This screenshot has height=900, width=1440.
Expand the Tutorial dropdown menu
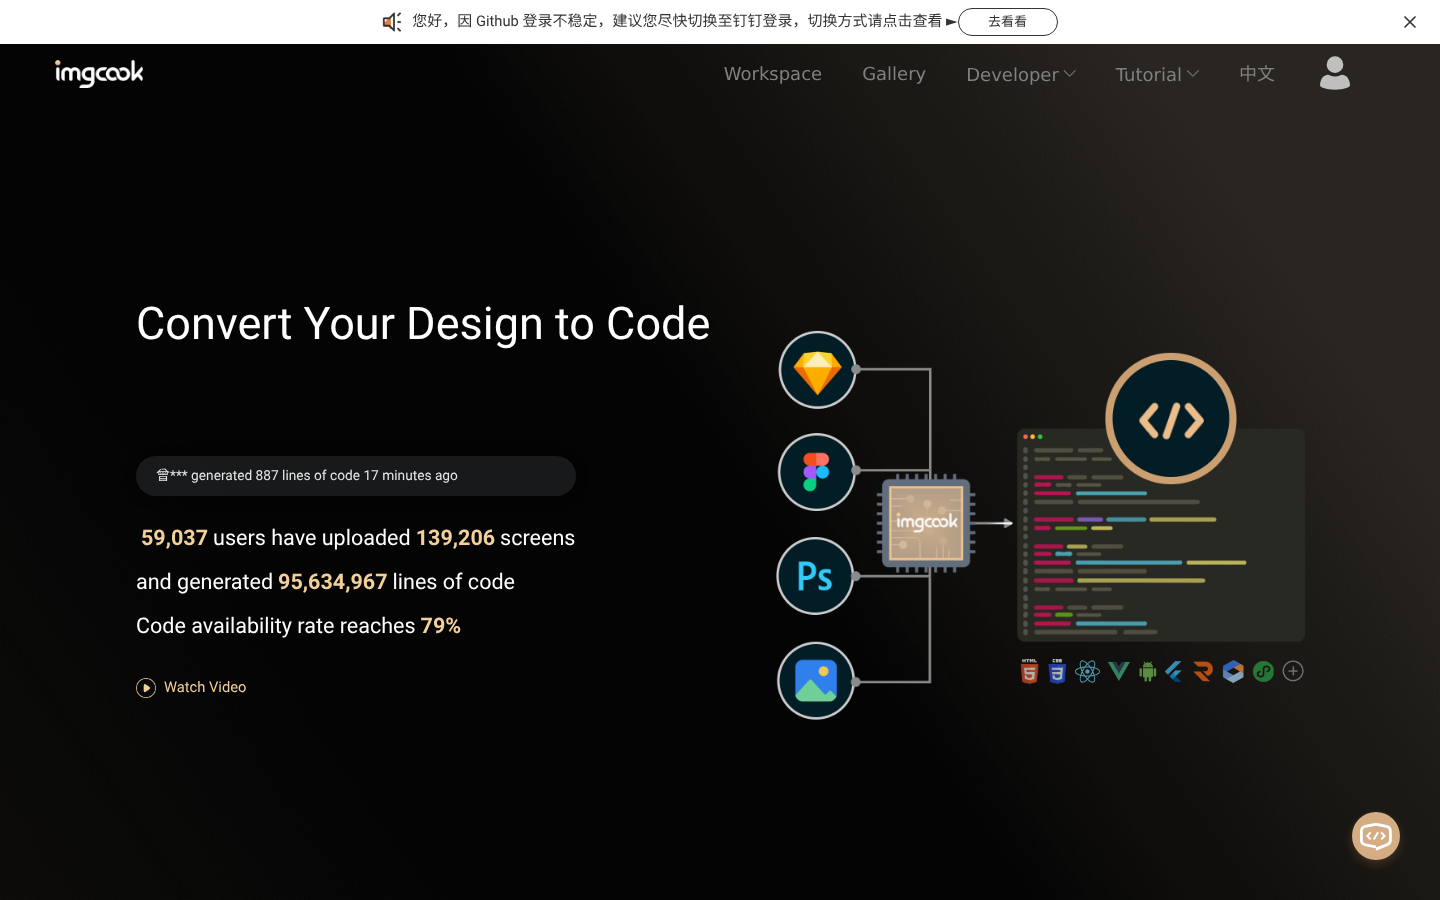(1157, 74)
